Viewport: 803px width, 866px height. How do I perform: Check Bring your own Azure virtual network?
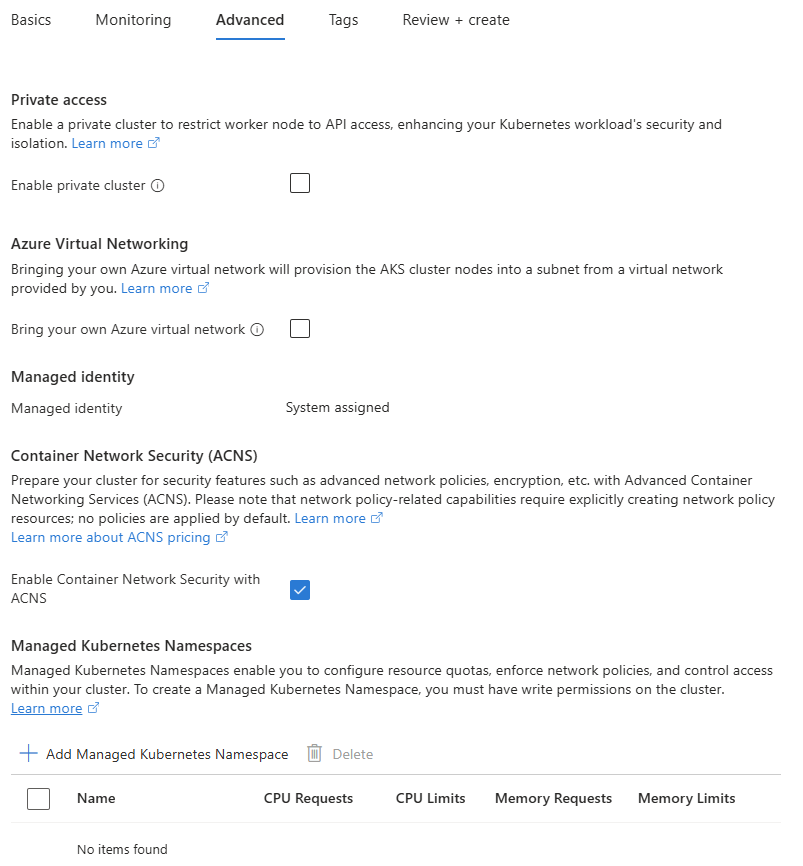(299, 328)
